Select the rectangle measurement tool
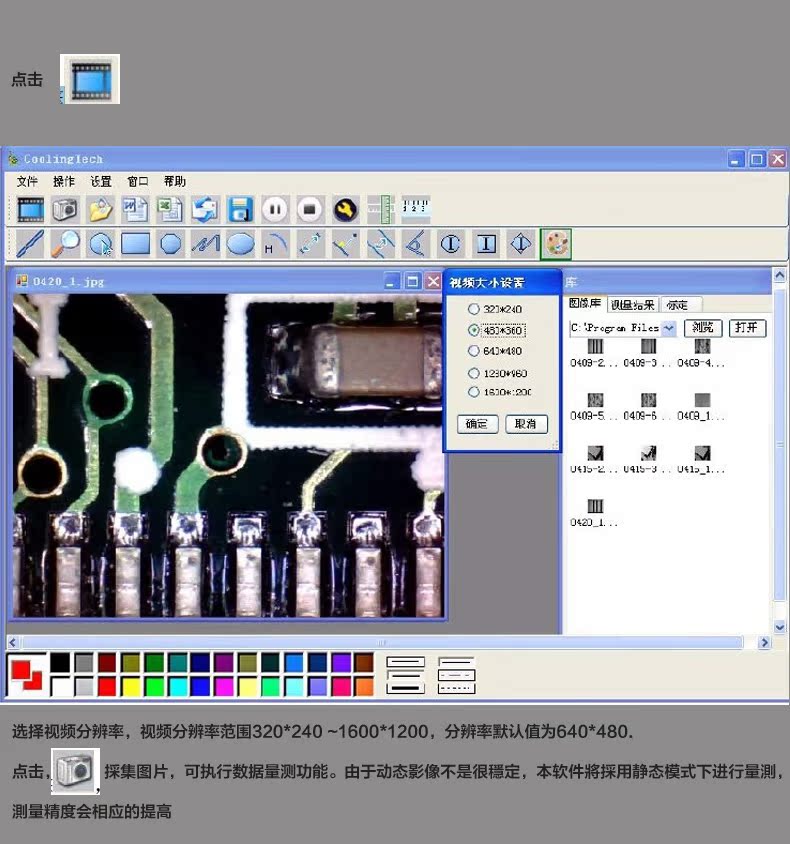Image resolution: width=790 pixels, height=844 pixels. pos(135,243)
